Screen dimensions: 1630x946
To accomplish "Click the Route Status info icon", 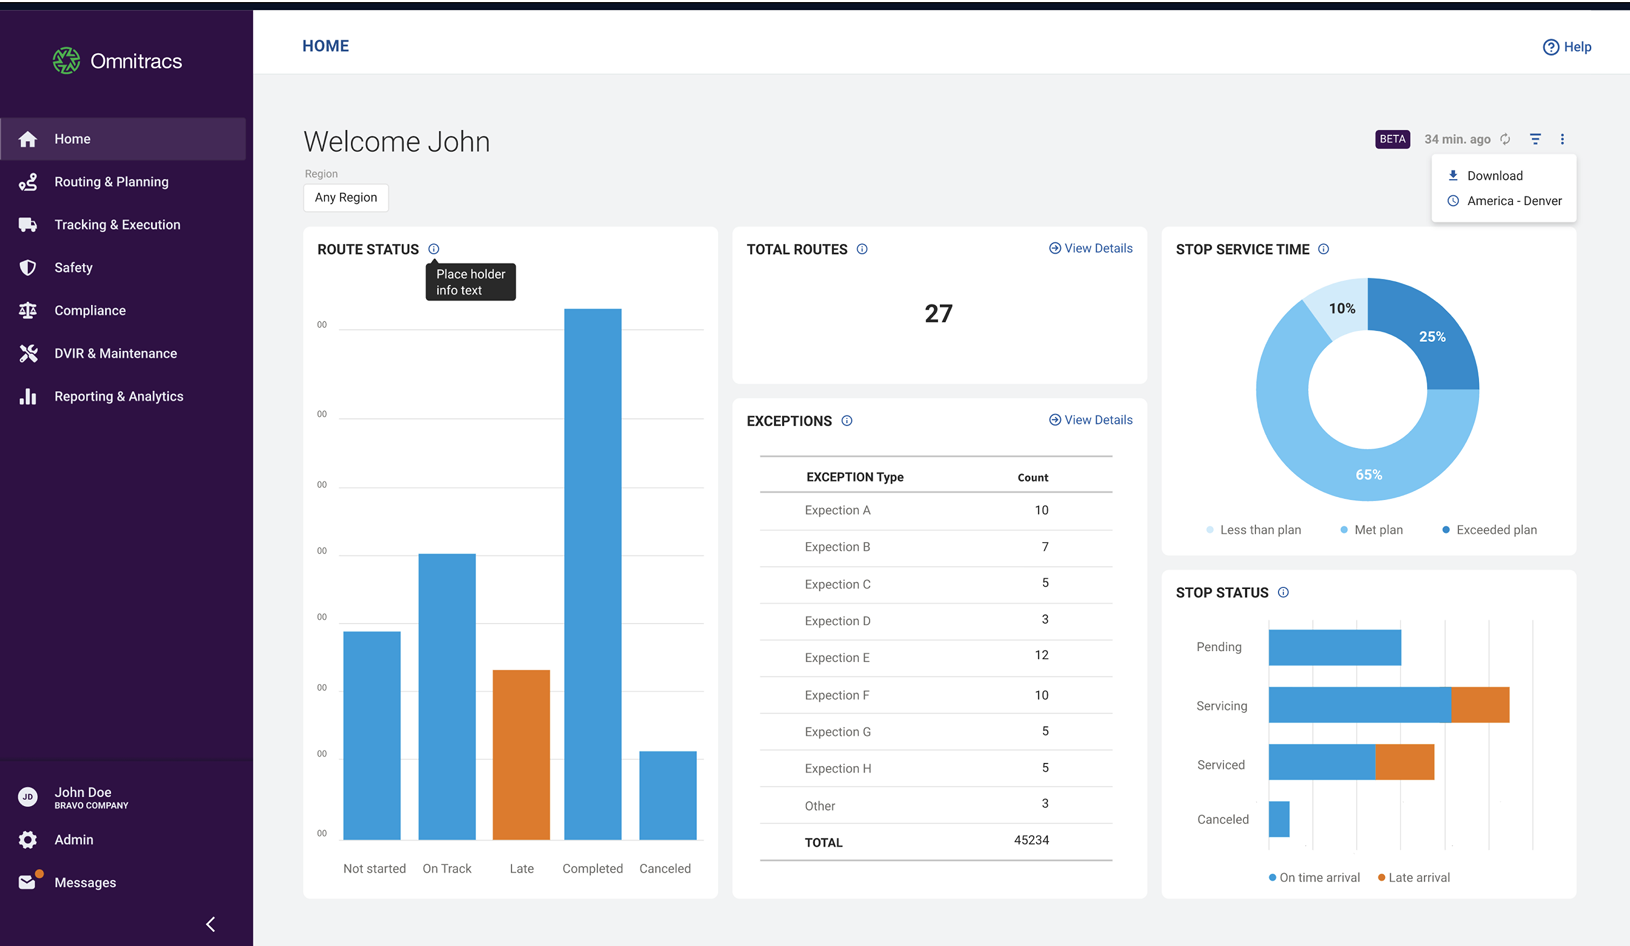I will click(x=434, y=249).
